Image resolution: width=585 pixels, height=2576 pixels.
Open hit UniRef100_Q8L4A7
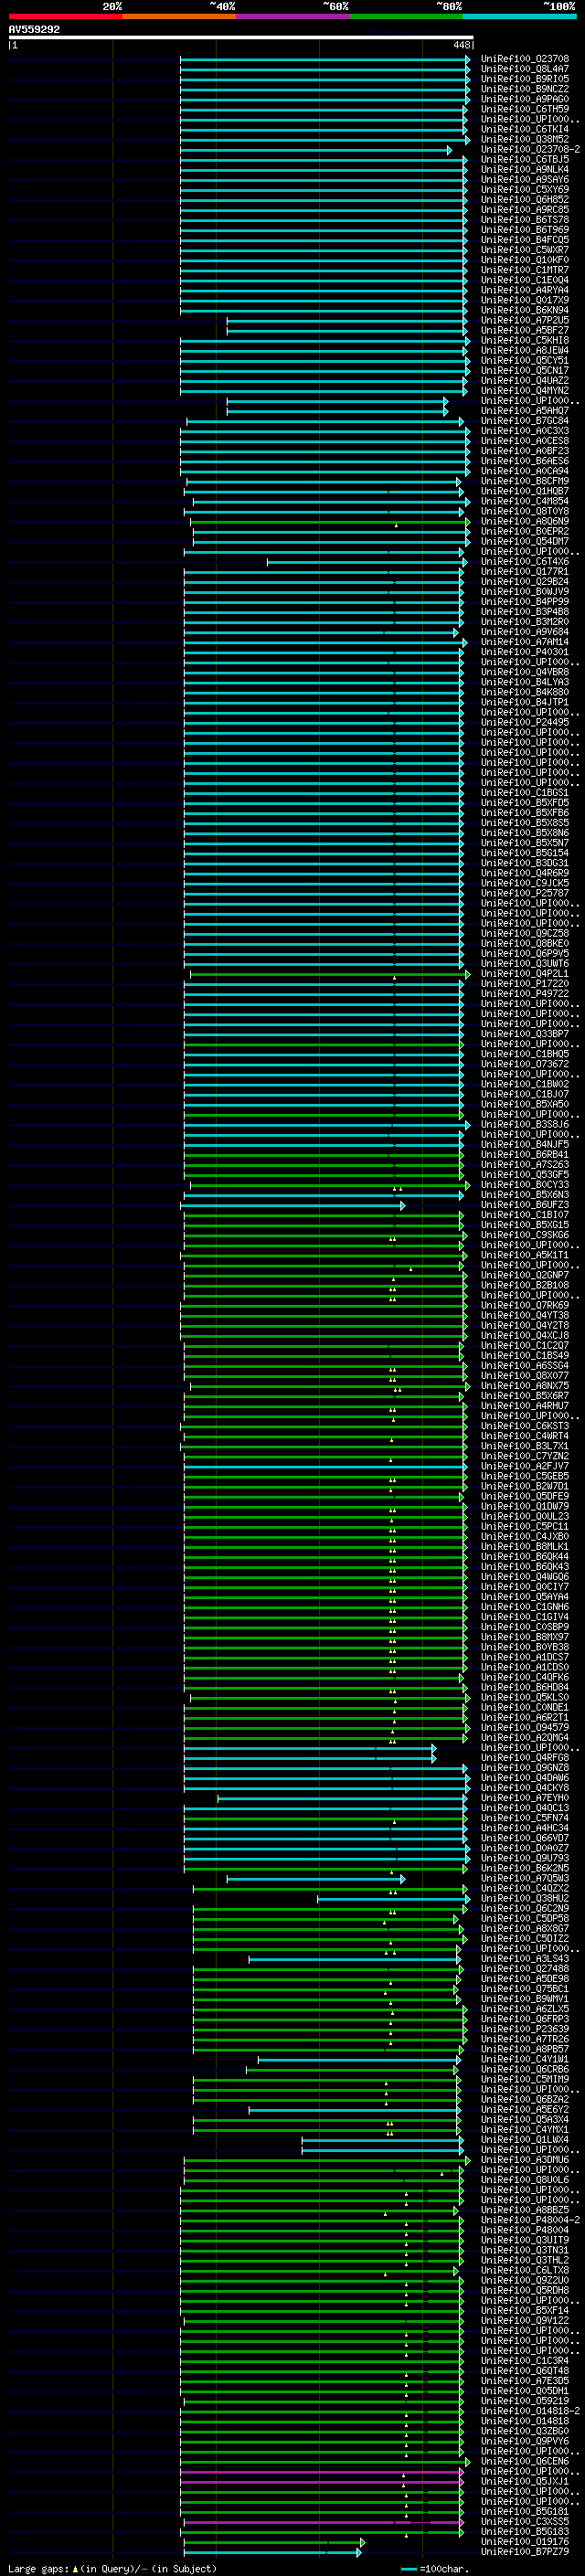pyautogui.click(x=525, y=69)
